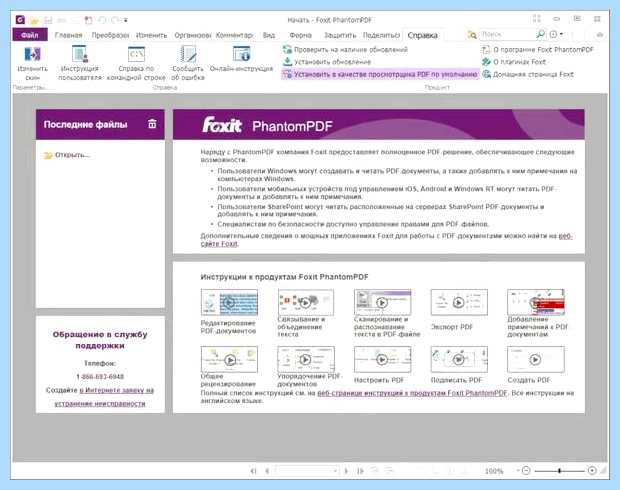Play the Настроить PDF tutorial thumbnail

point(382,359)
